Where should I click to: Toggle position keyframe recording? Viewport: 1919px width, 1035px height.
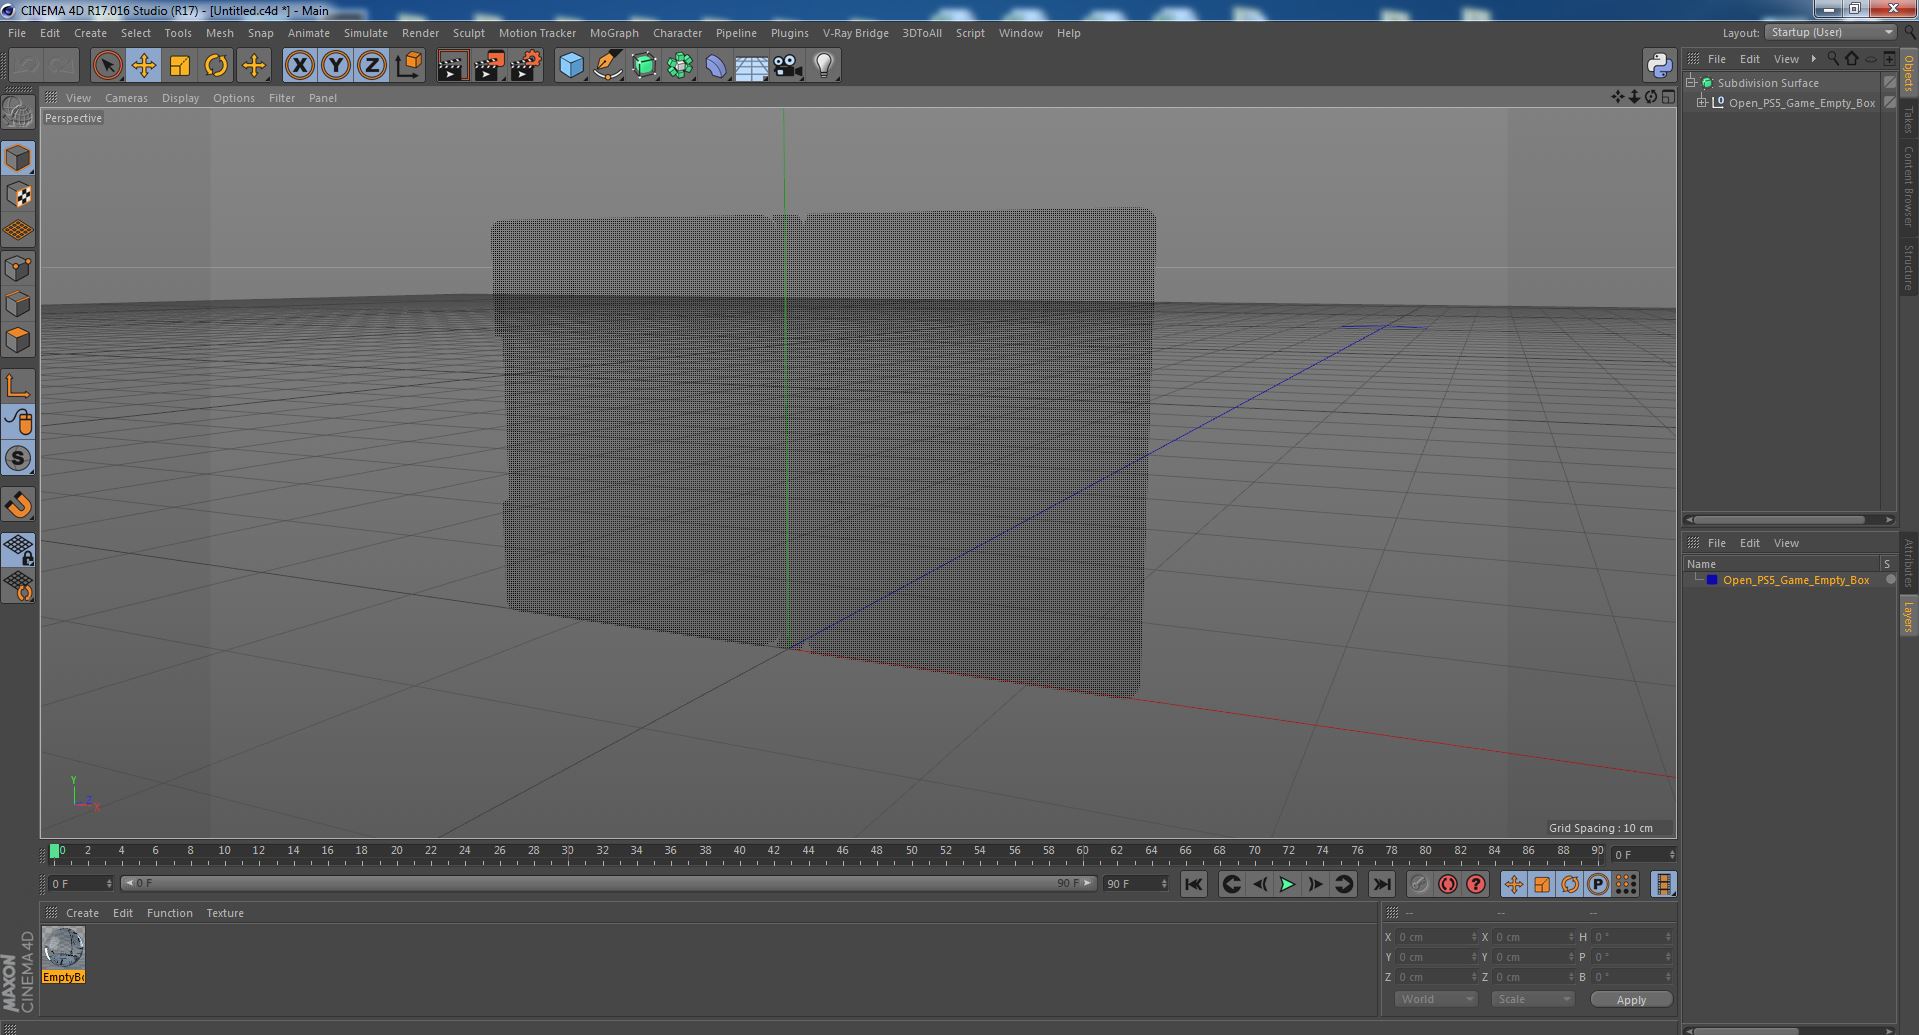(x=1514, y=884)
